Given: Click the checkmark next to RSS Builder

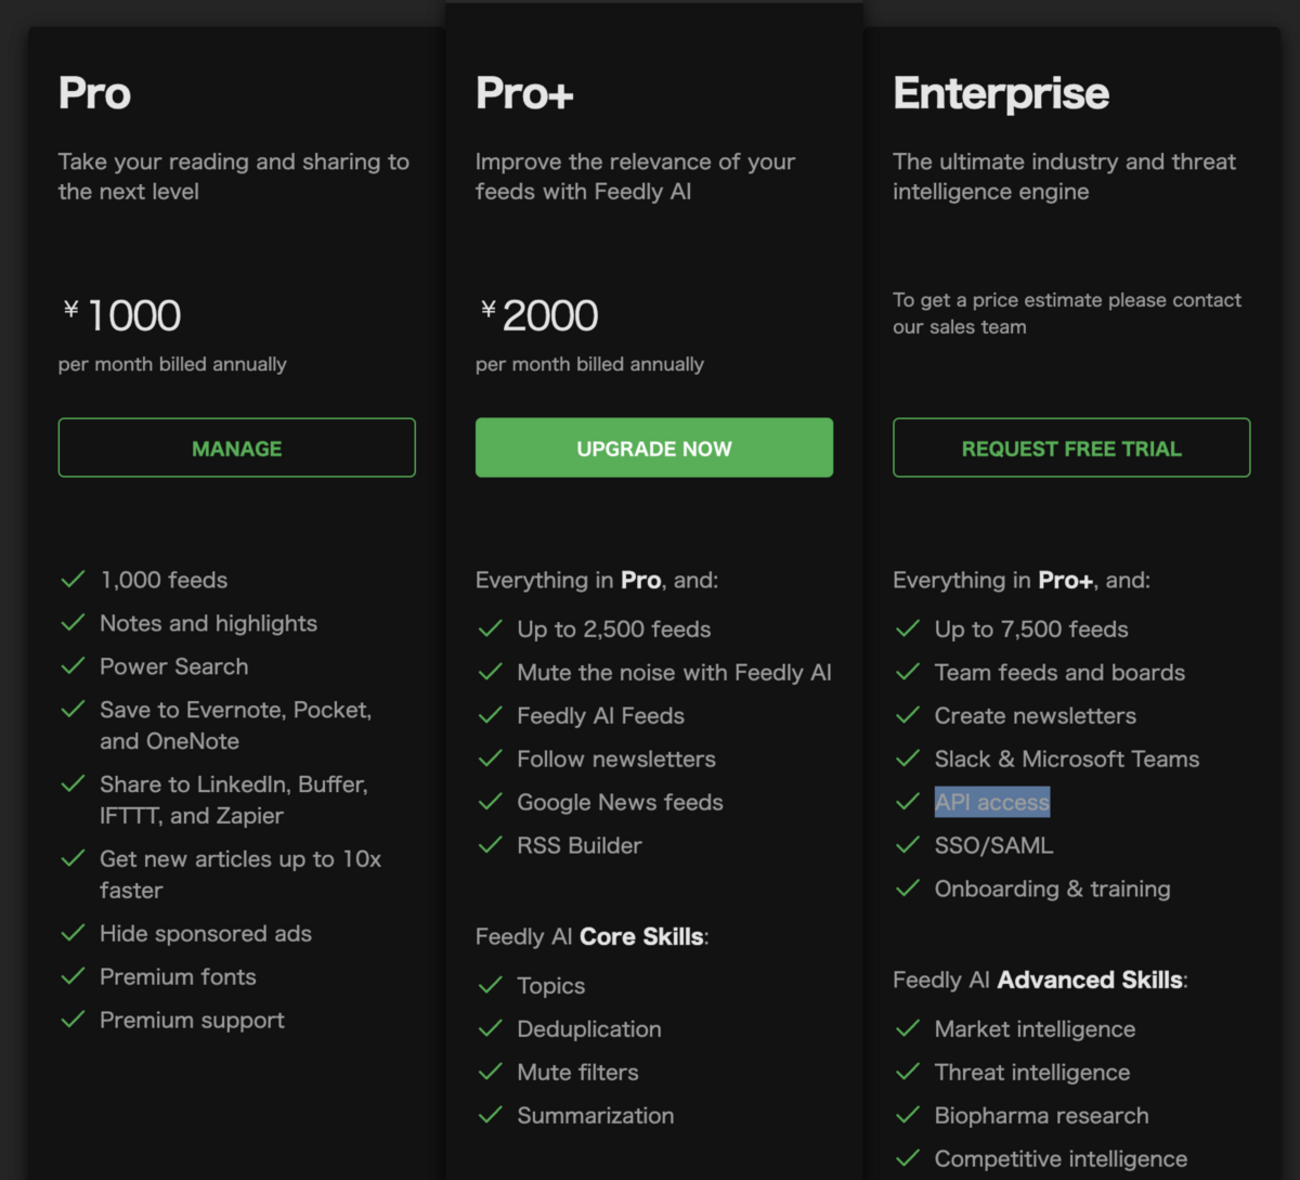Looking at the screenshot, I should tap(490, 845).
